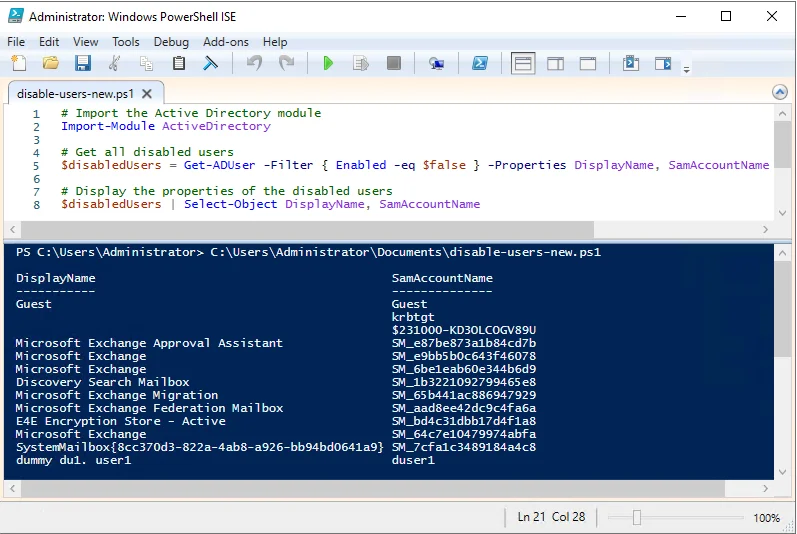The image size is (797, 534).
Task: Console pane horizontal scroll right arrow
Action: (x=765, y=488)
